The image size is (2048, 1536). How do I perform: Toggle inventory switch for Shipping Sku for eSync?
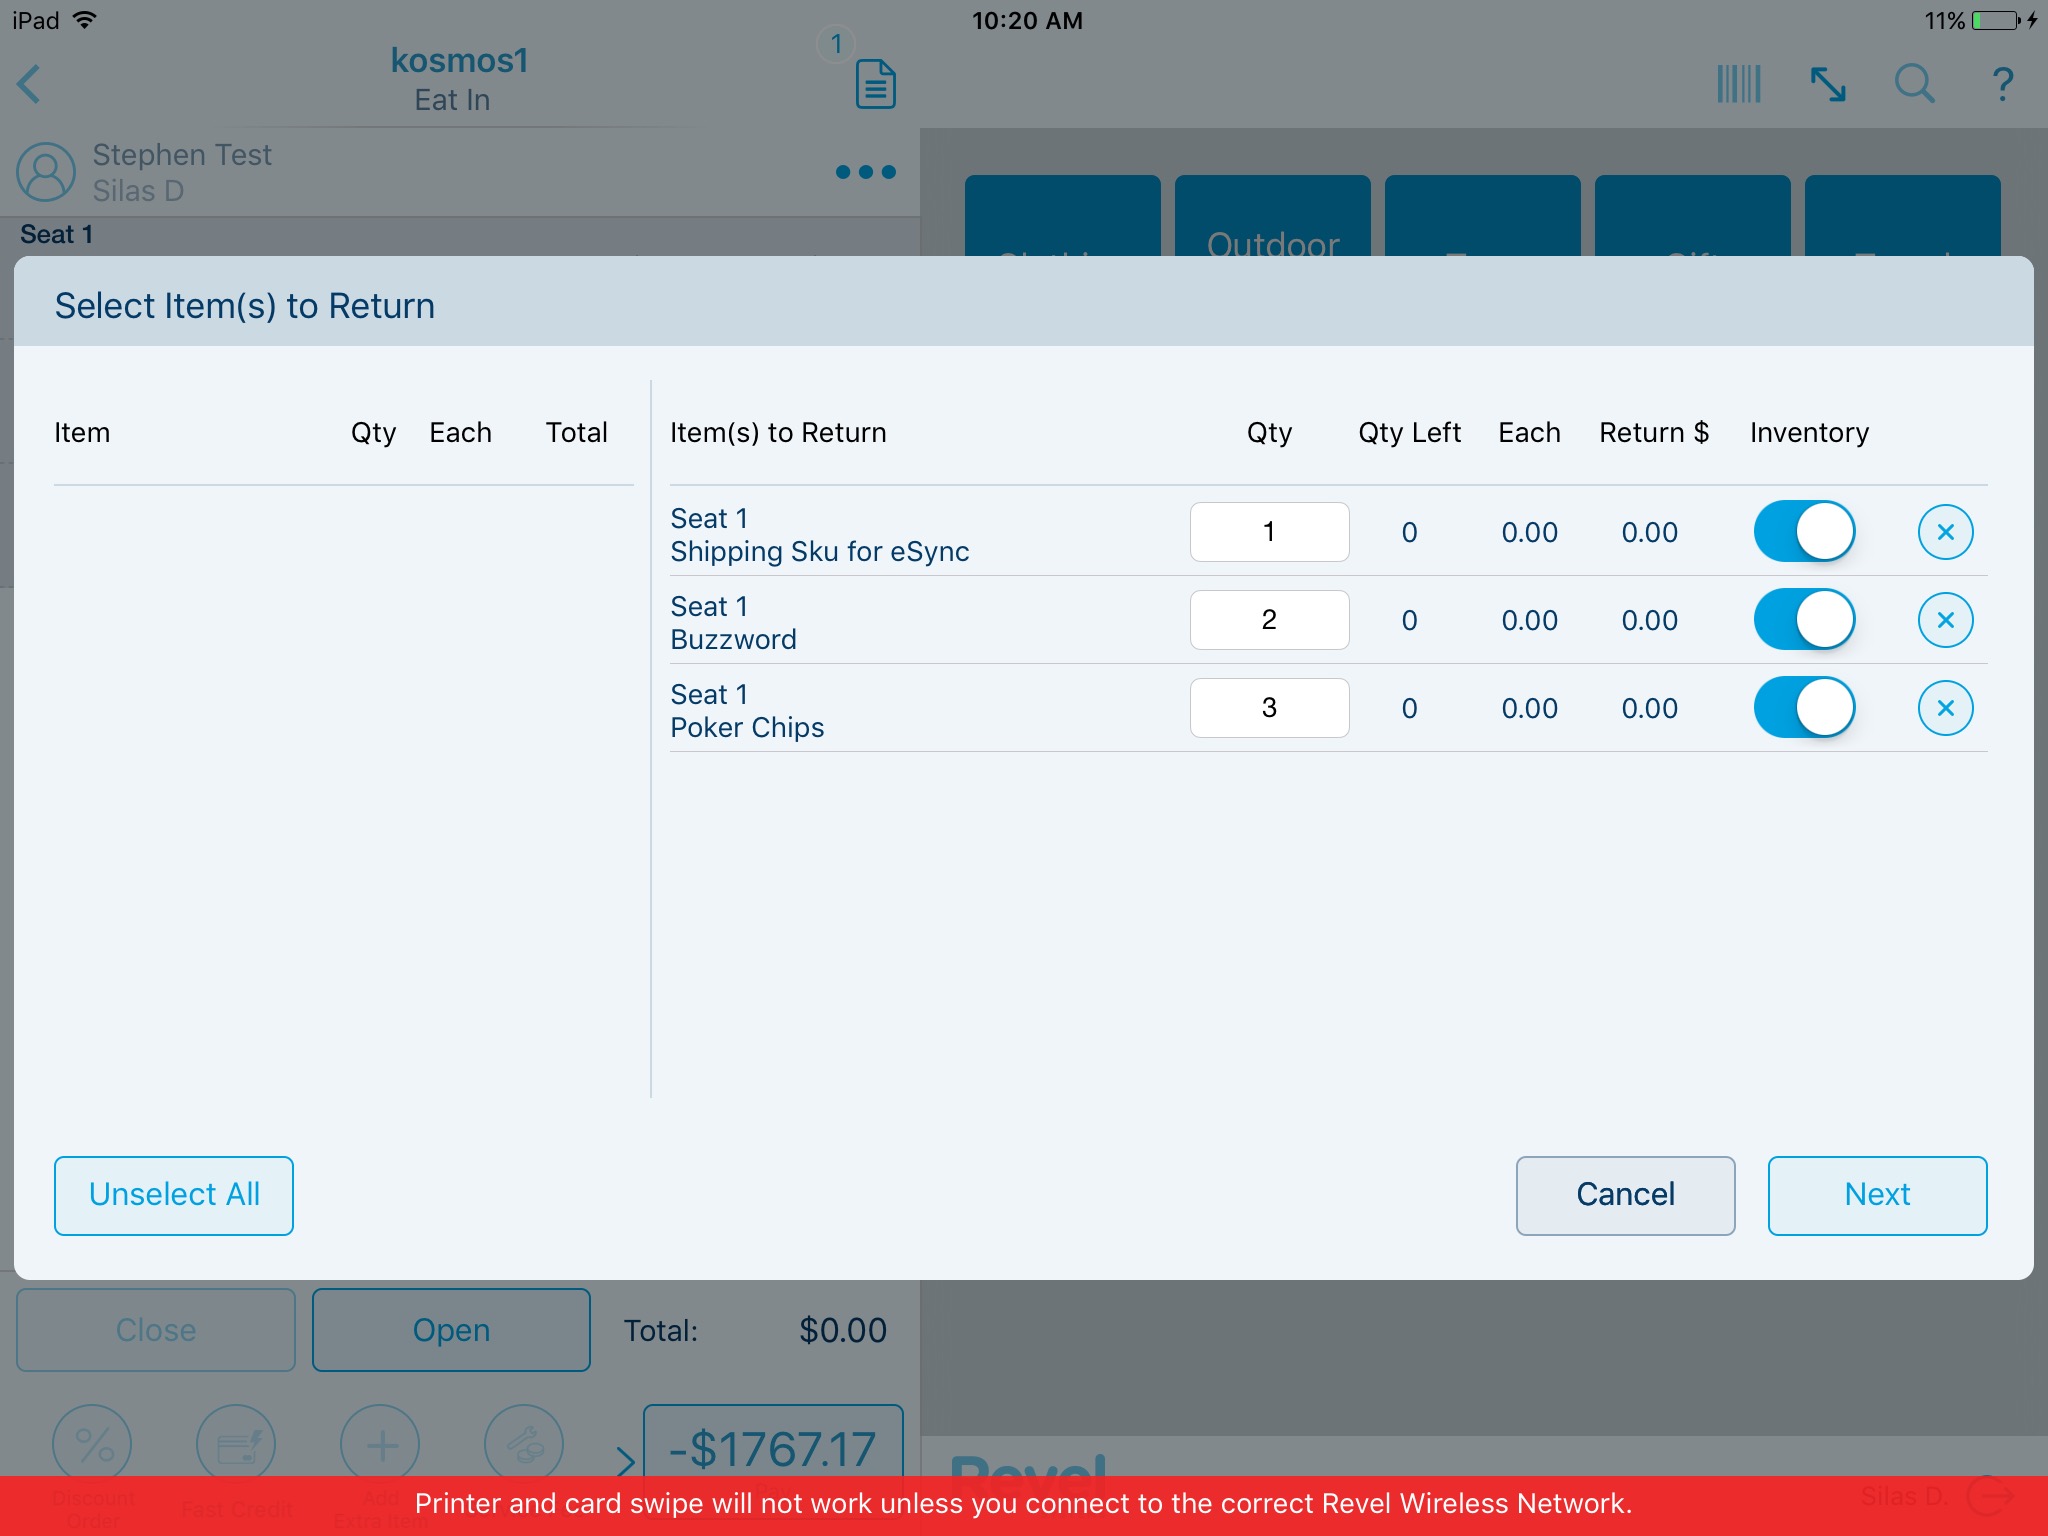click(1804, 532)
